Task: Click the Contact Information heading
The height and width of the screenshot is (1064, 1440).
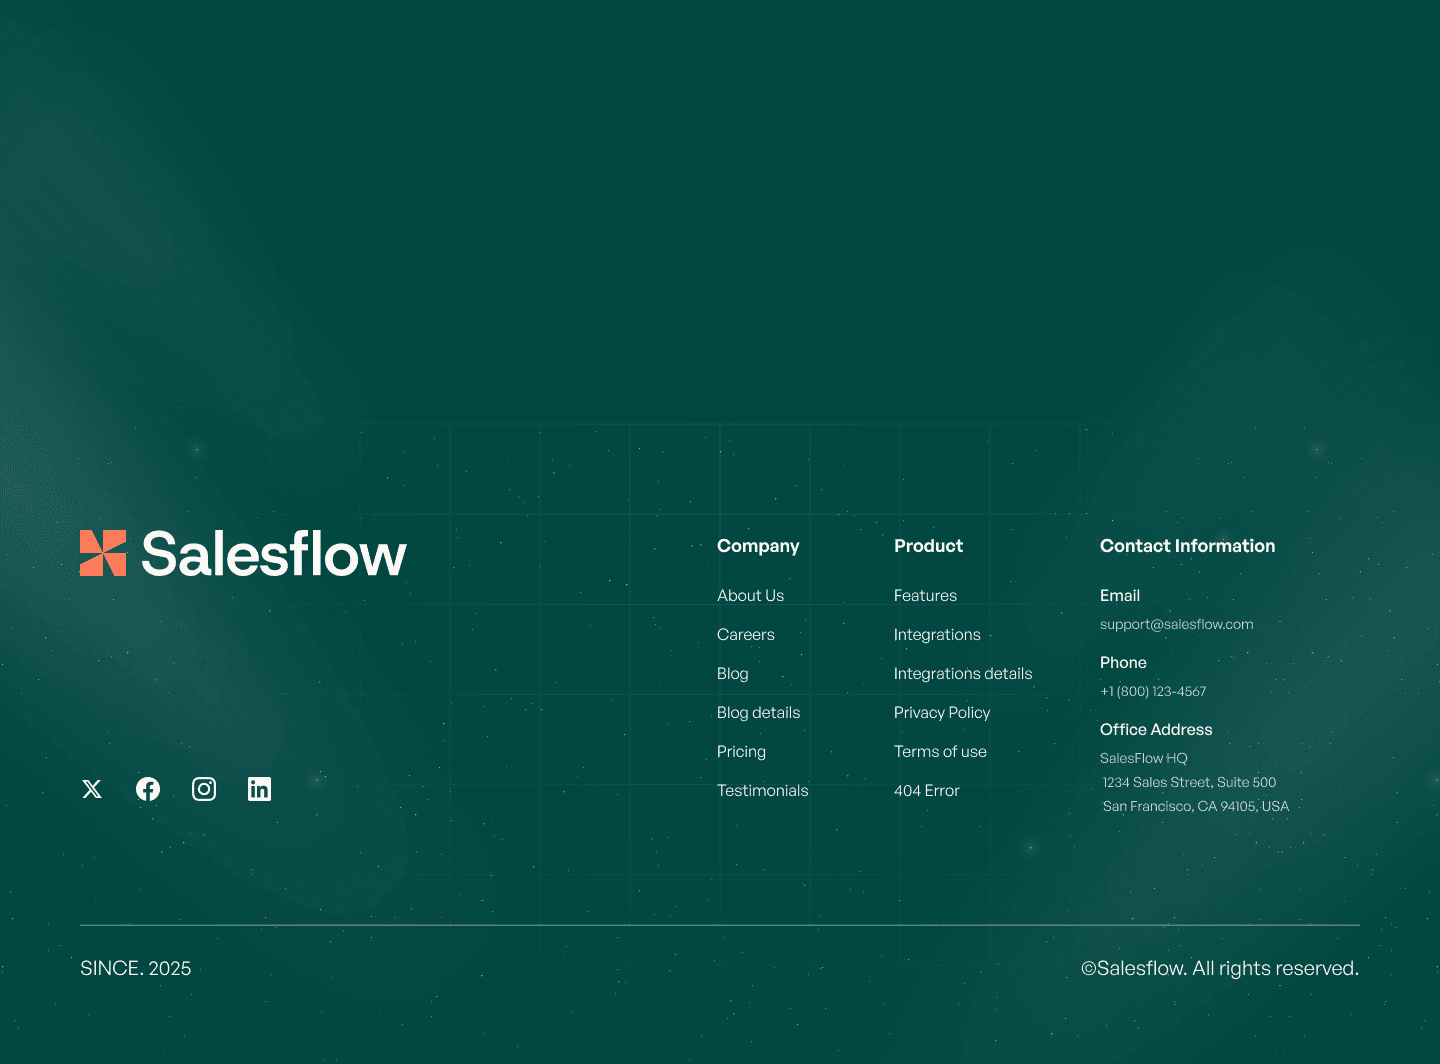Action: (x=1187, y=546)
